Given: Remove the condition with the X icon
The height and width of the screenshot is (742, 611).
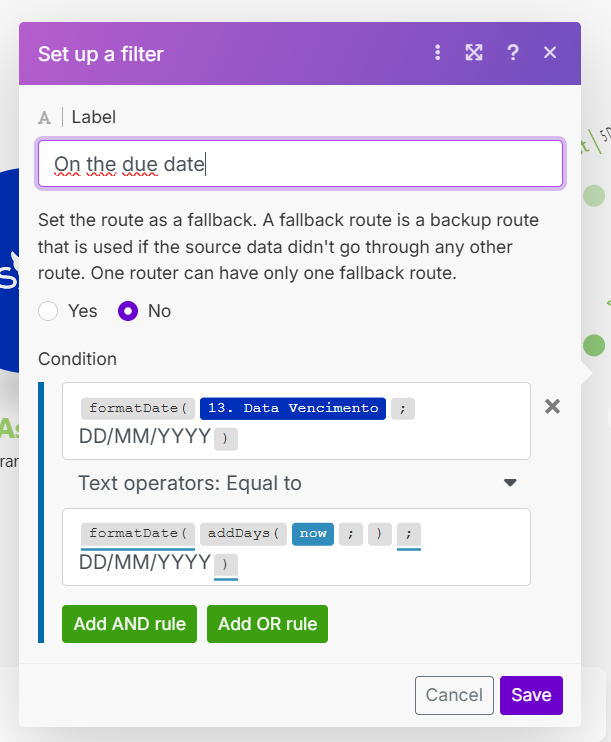Looking at the screenshot, I should click(552, 406).
